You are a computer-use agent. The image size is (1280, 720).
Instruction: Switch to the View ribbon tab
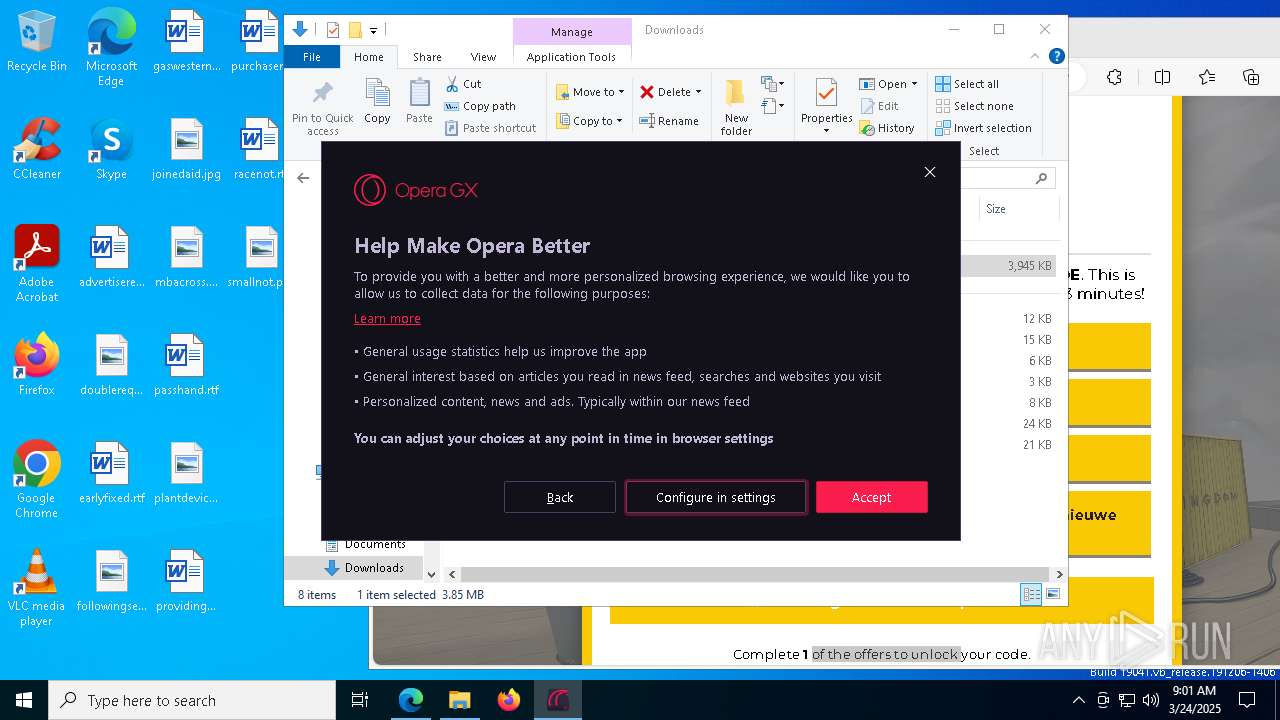point(483,57)
